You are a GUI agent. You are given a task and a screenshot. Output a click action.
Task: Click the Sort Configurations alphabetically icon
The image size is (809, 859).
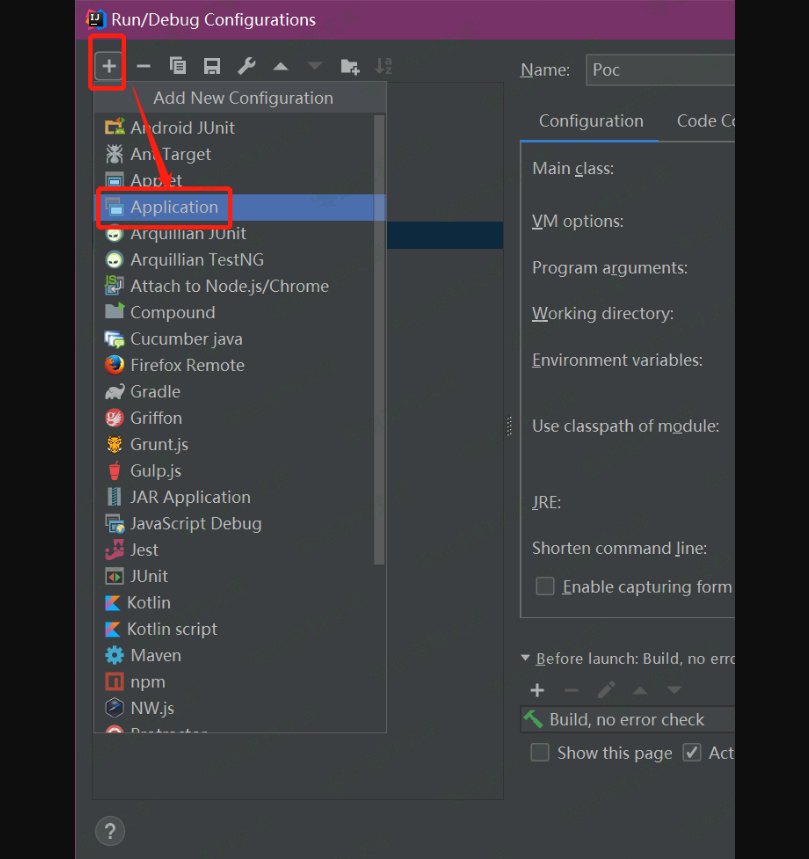tap(383, 66)
